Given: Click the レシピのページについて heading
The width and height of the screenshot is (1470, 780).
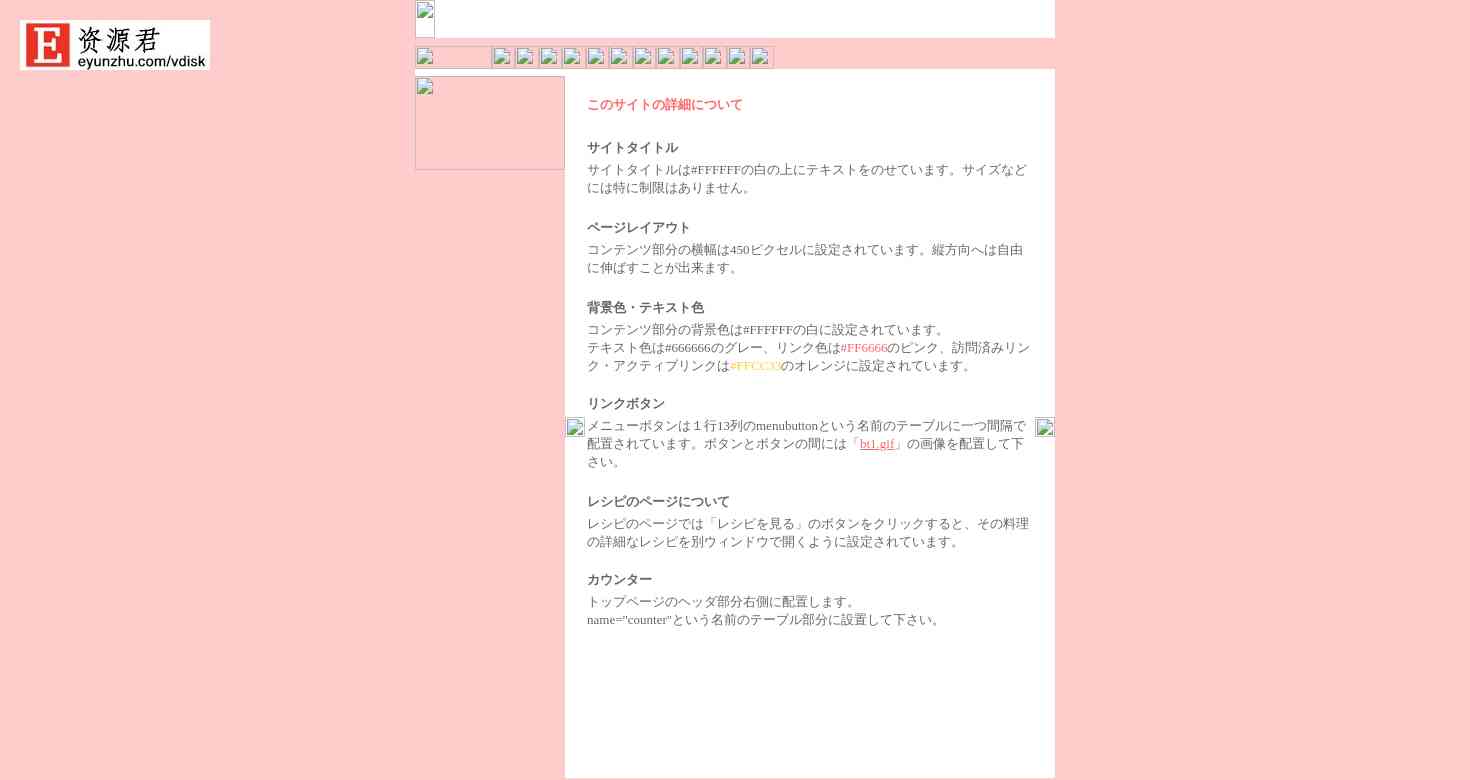Looking at the screenshot, I should click(x=658, y=502).
